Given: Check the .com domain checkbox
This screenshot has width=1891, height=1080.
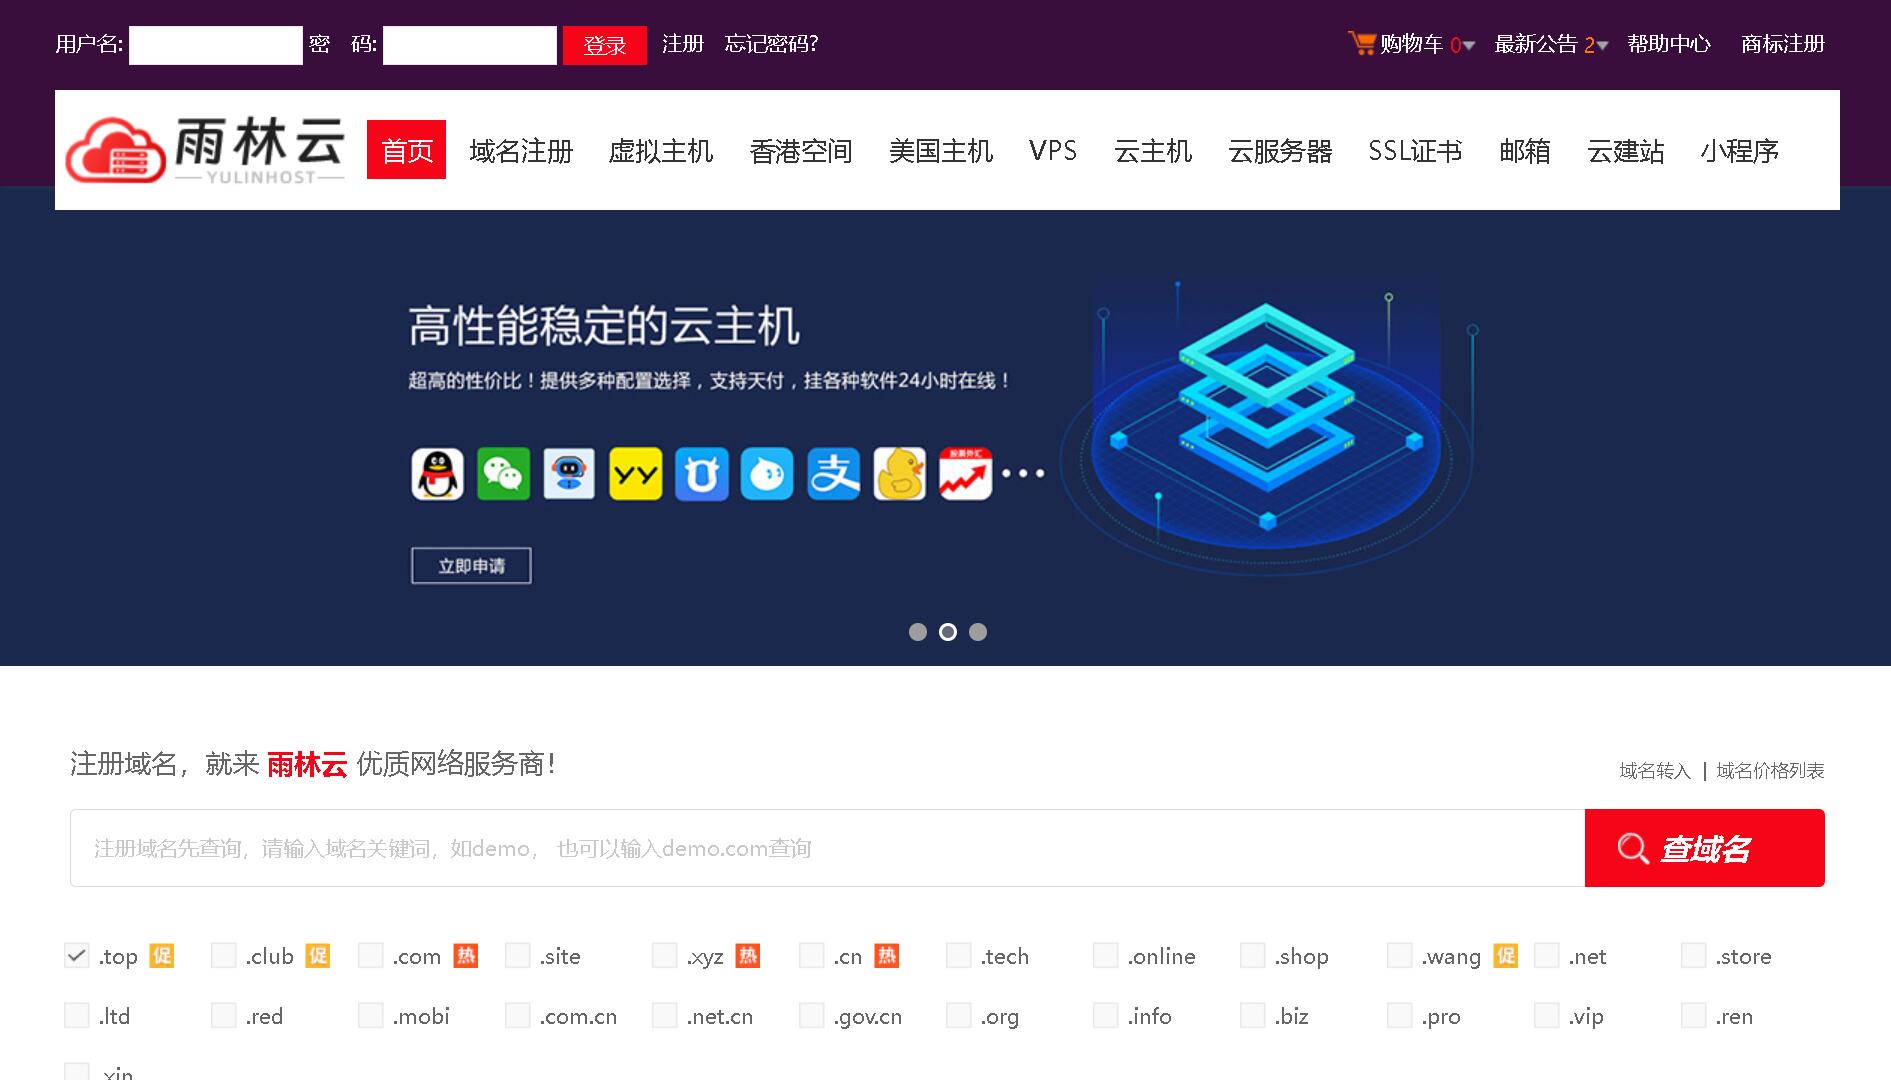Looking at the screenshot, I should [371, 956].
